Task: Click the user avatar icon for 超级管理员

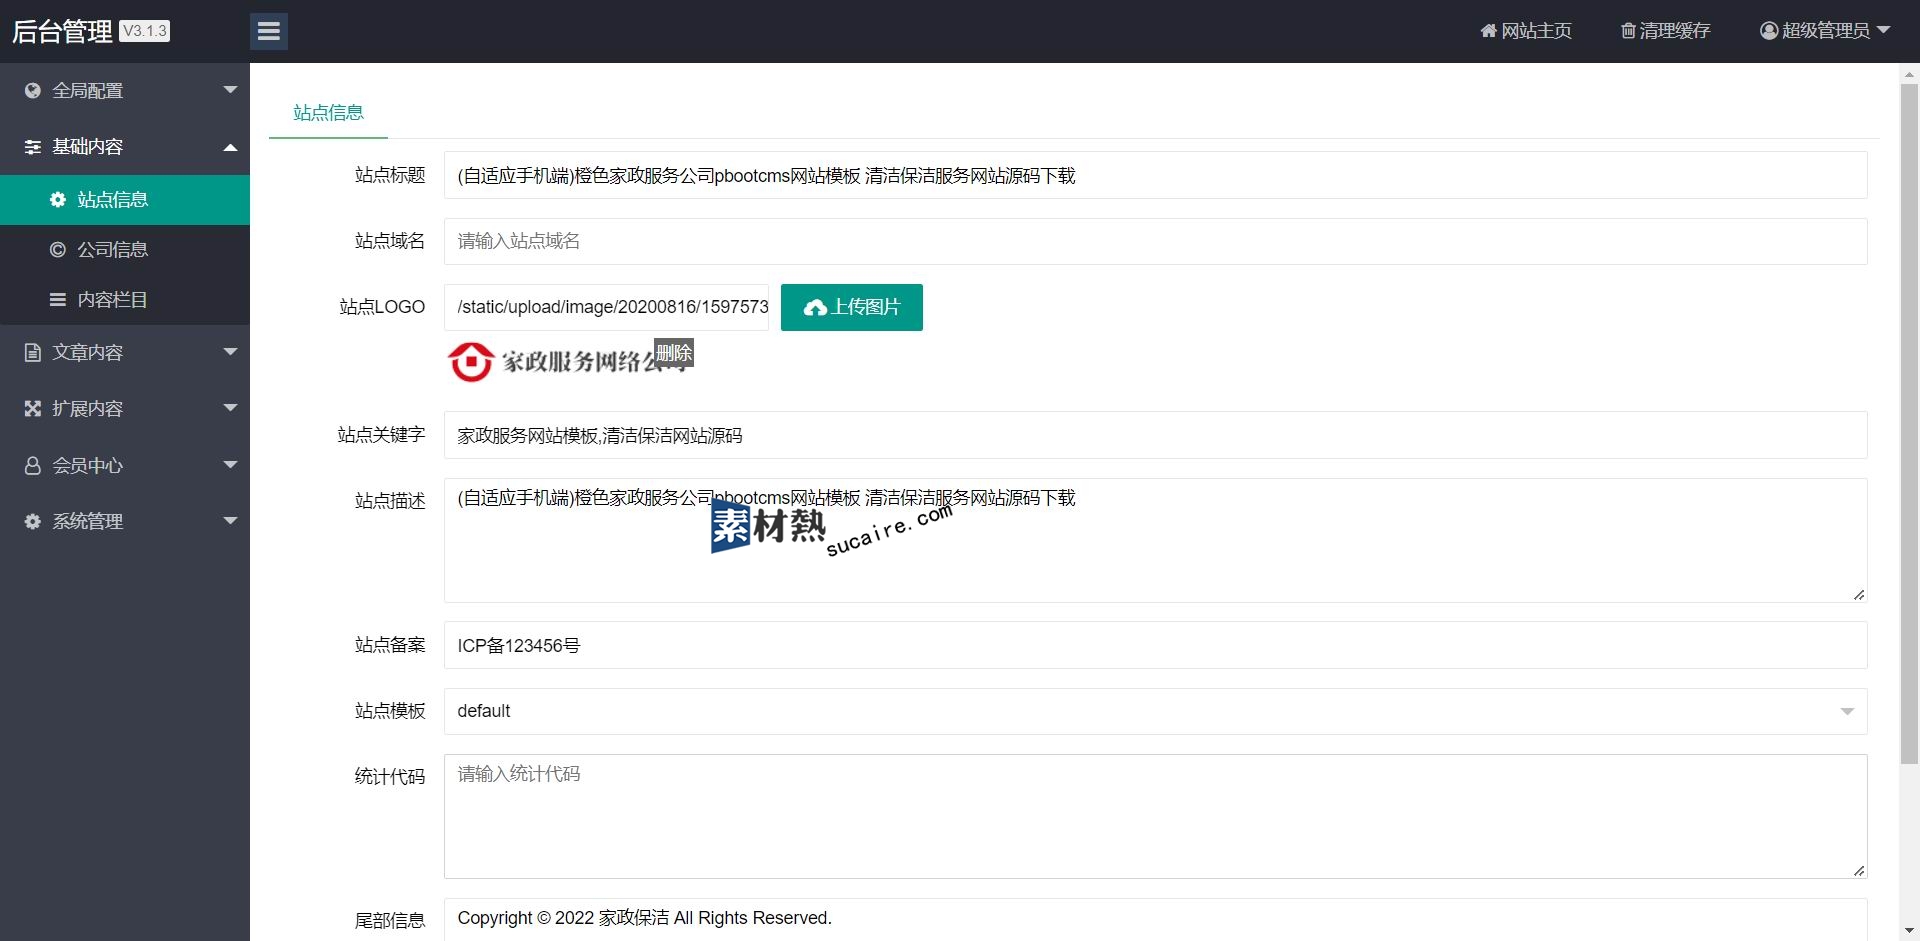Action: pyautogui.click(x=1769, y=31)
